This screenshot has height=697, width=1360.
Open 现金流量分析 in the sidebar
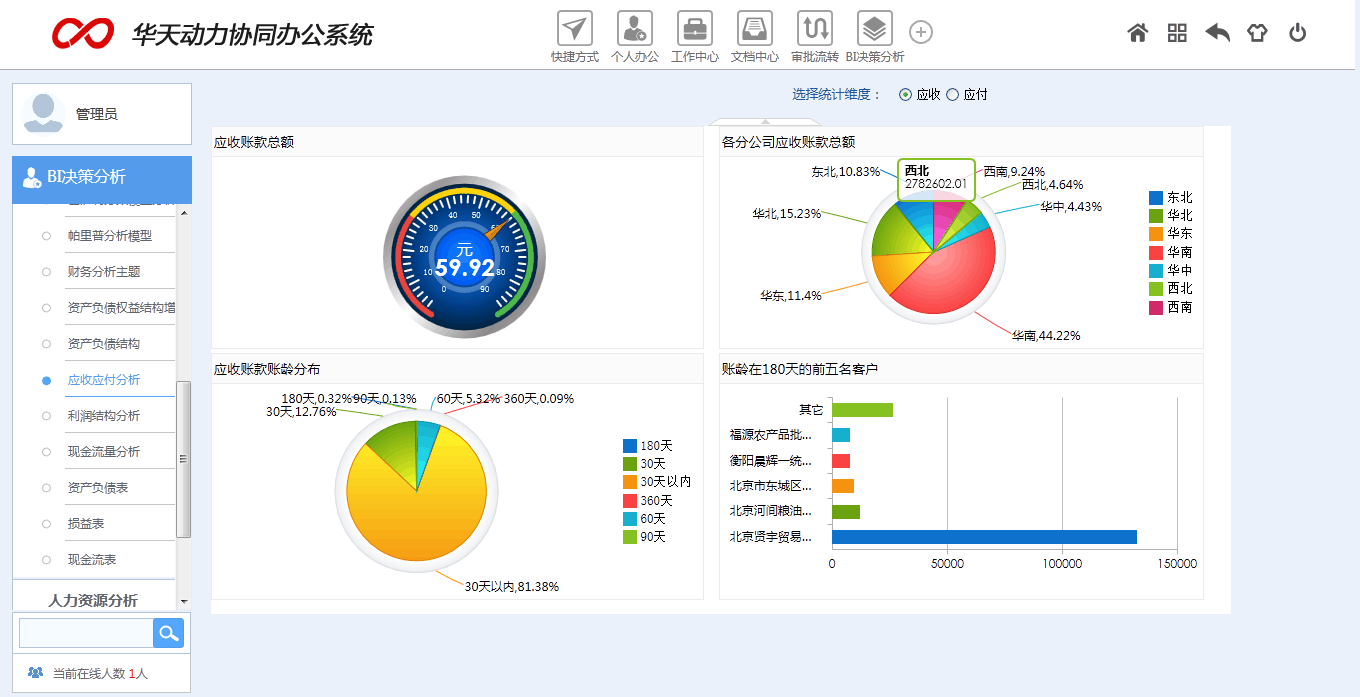[104, 452]
